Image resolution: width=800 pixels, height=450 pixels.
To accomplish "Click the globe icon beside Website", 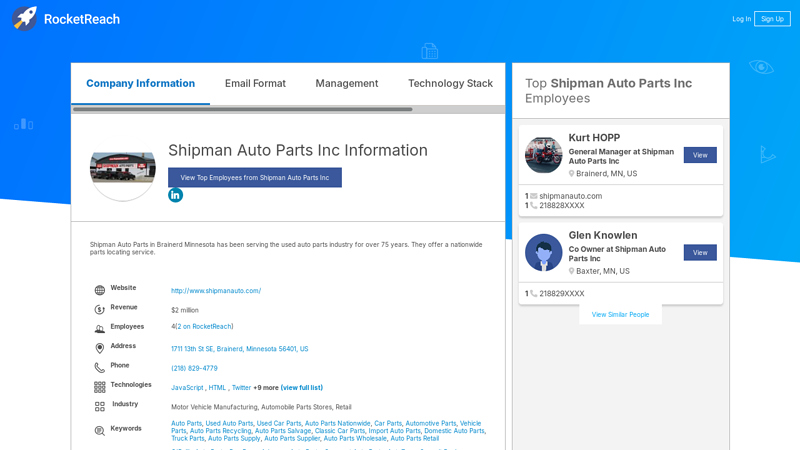I will (99, 290).
